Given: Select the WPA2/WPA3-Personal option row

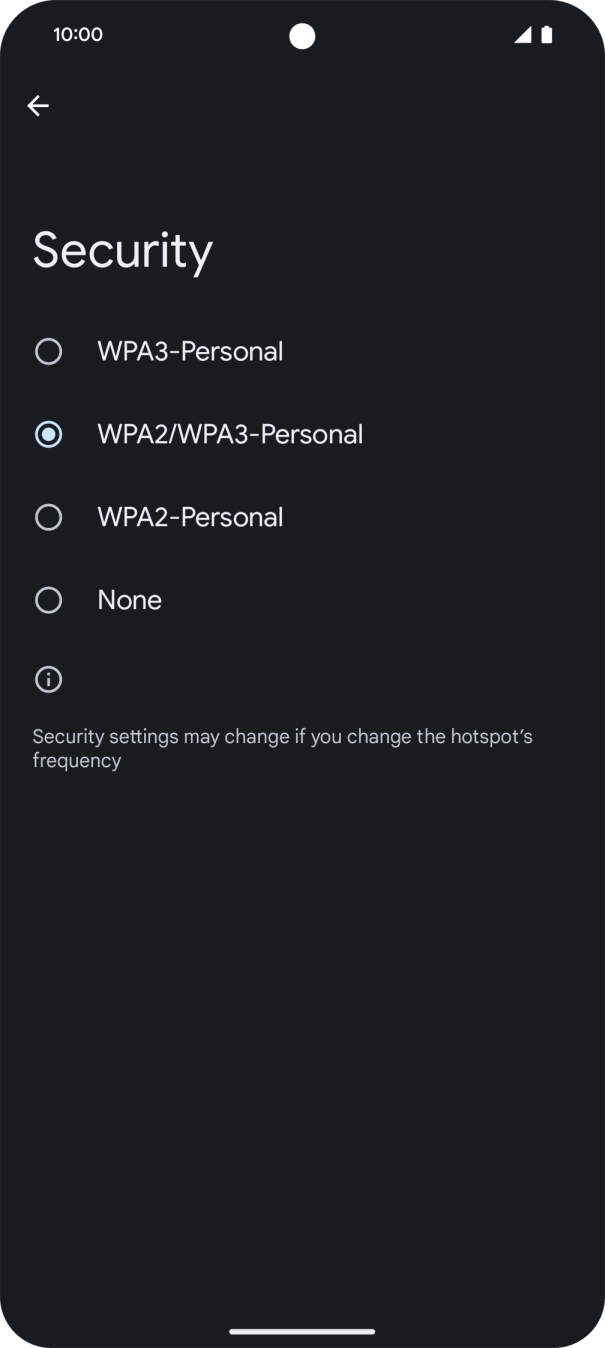Looking at the screenshot, I should pos(229,434).
